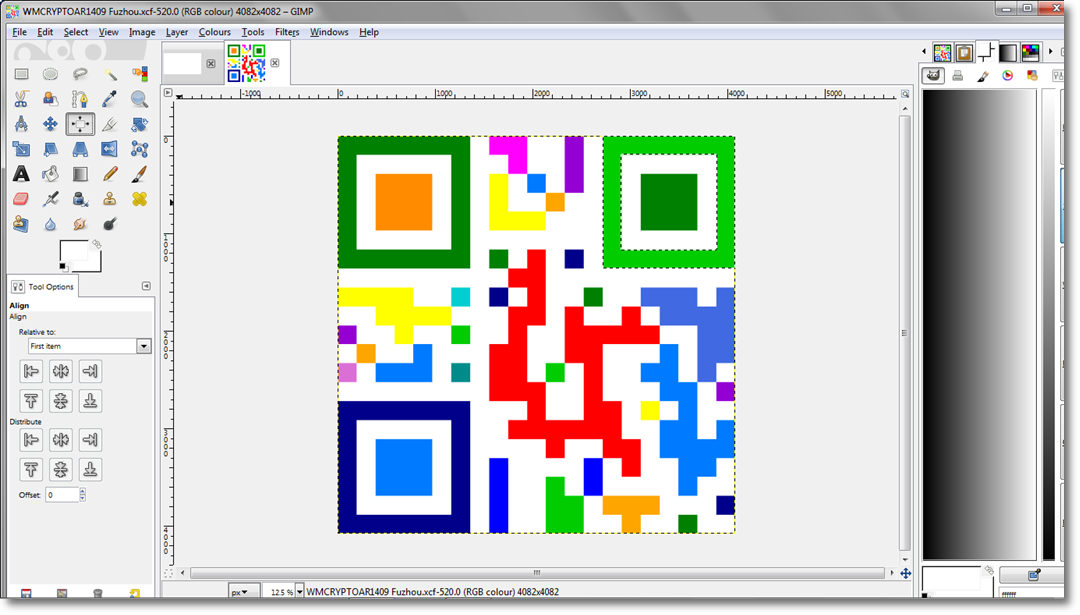This screenshot has width=1080, height=615.
Task: Choose the Clone stamp tool
Action: tap(110, 199)
